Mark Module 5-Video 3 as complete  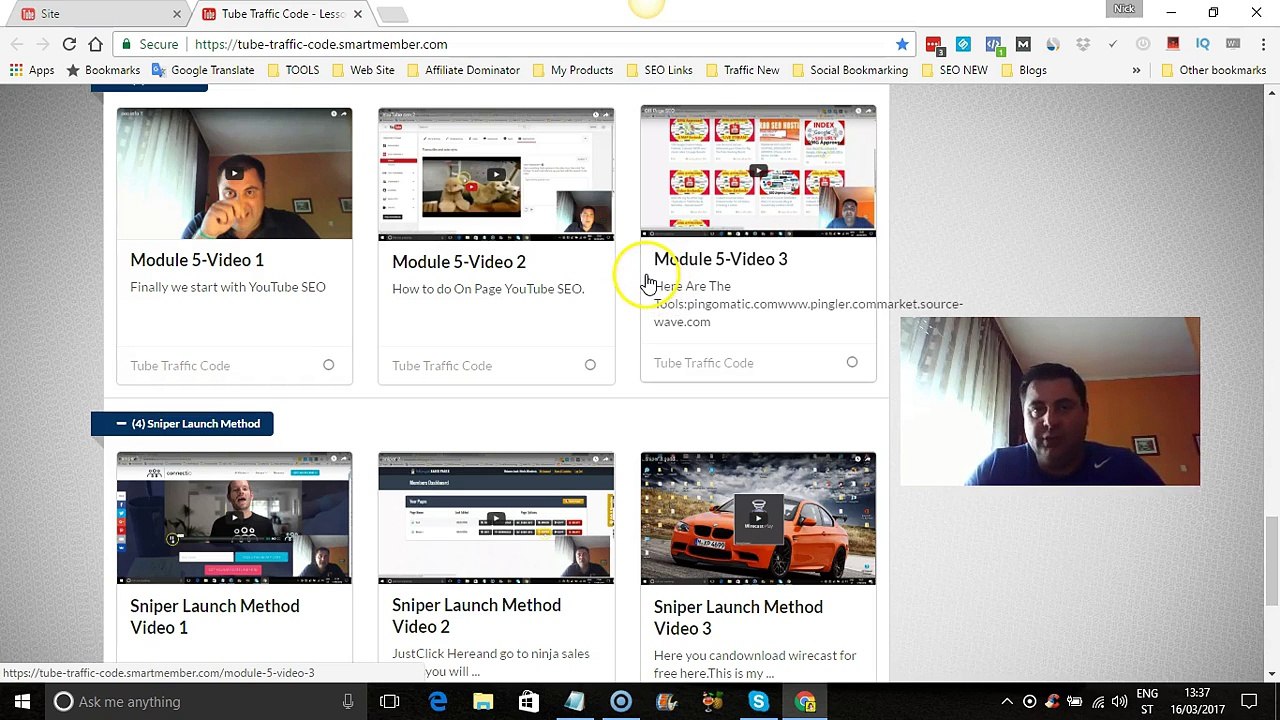[852, 362]
